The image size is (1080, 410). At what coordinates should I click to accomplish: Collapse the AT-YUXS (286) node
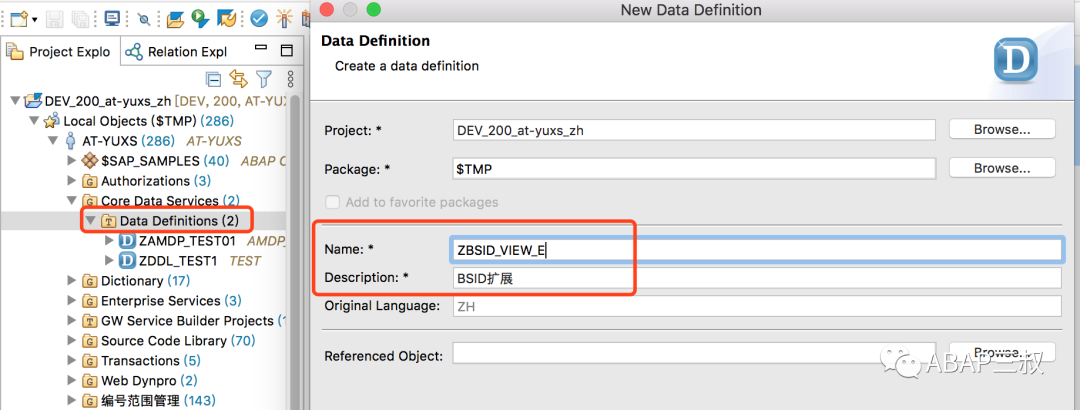click(53, 141)
